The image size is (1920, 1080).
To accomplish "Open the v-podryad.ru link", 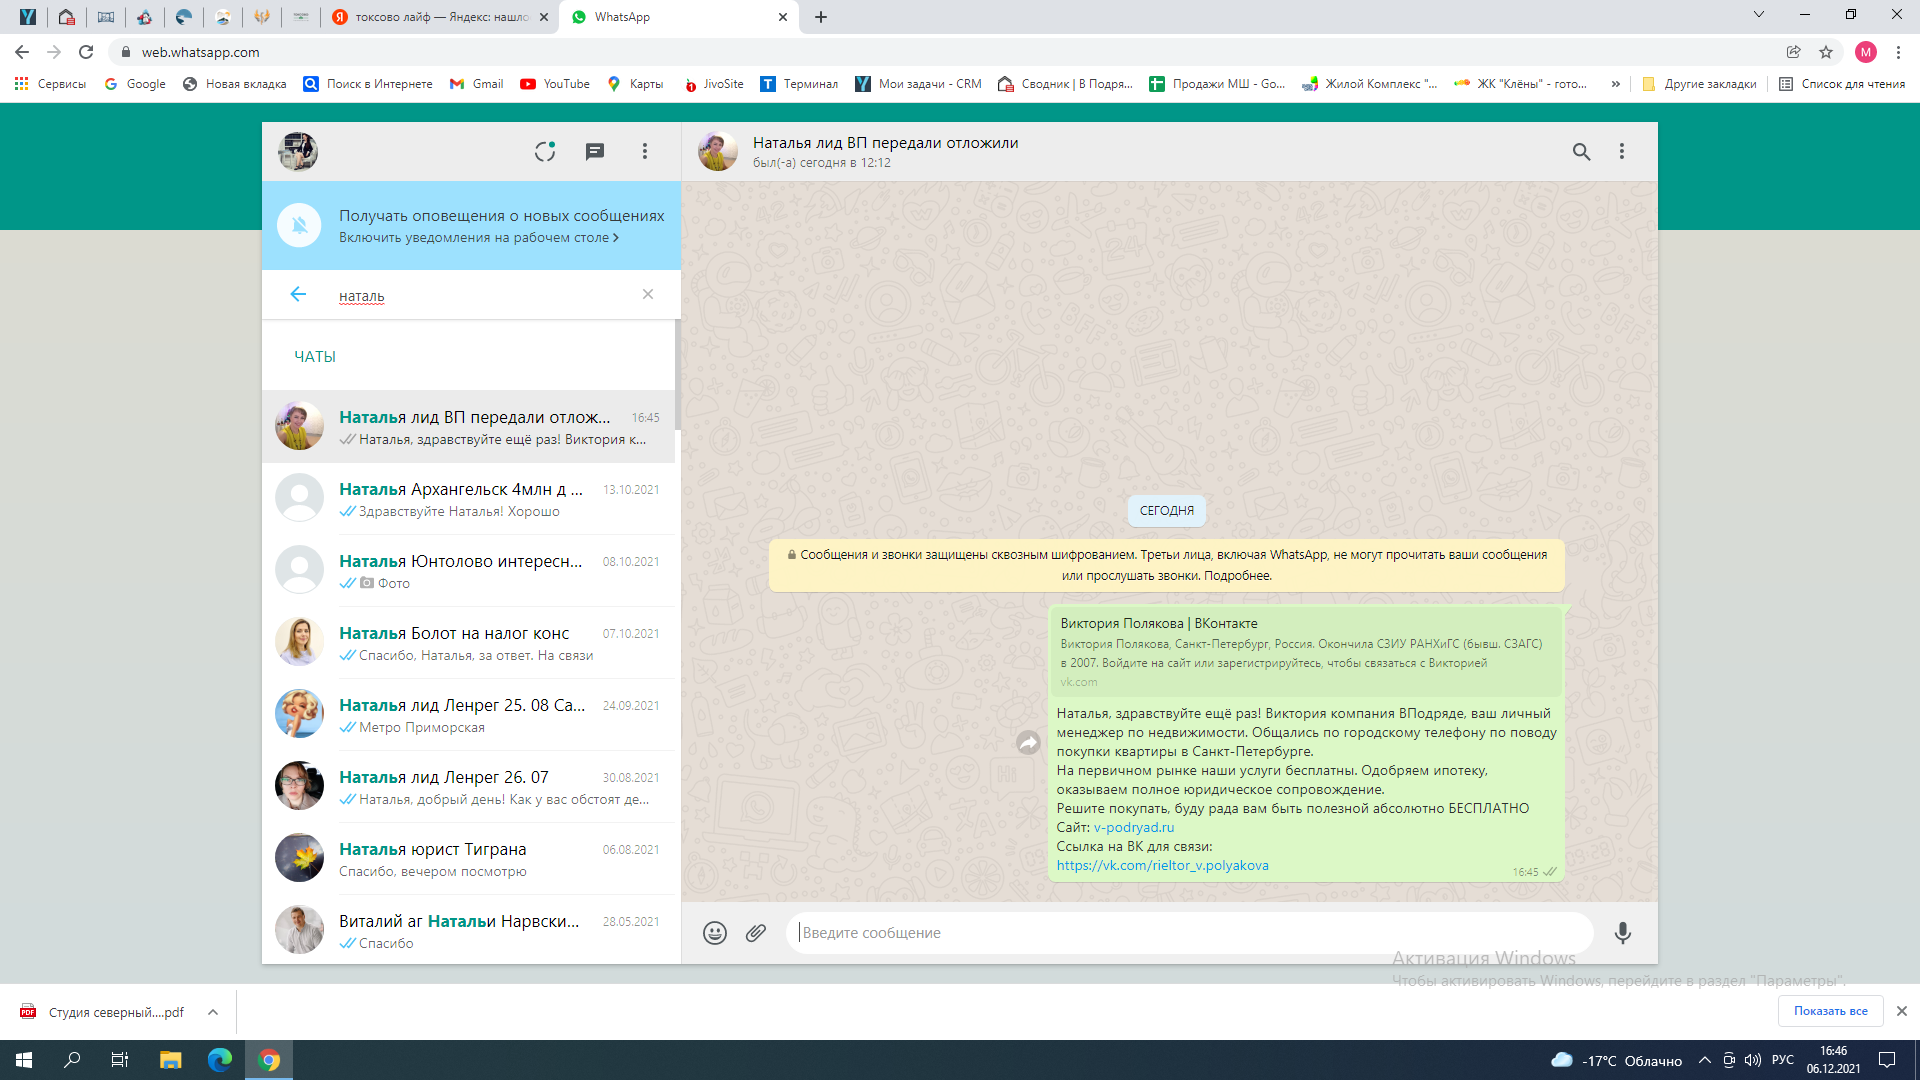I will coord(1134,827).
